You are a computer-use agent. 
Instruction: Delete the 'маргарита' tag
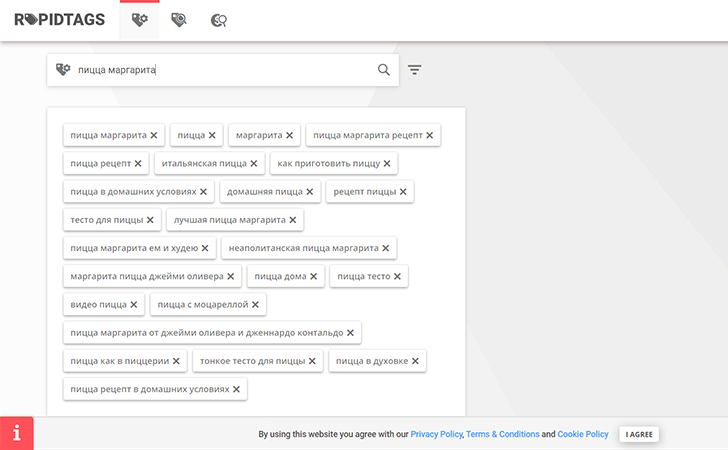tap(290, 135)
